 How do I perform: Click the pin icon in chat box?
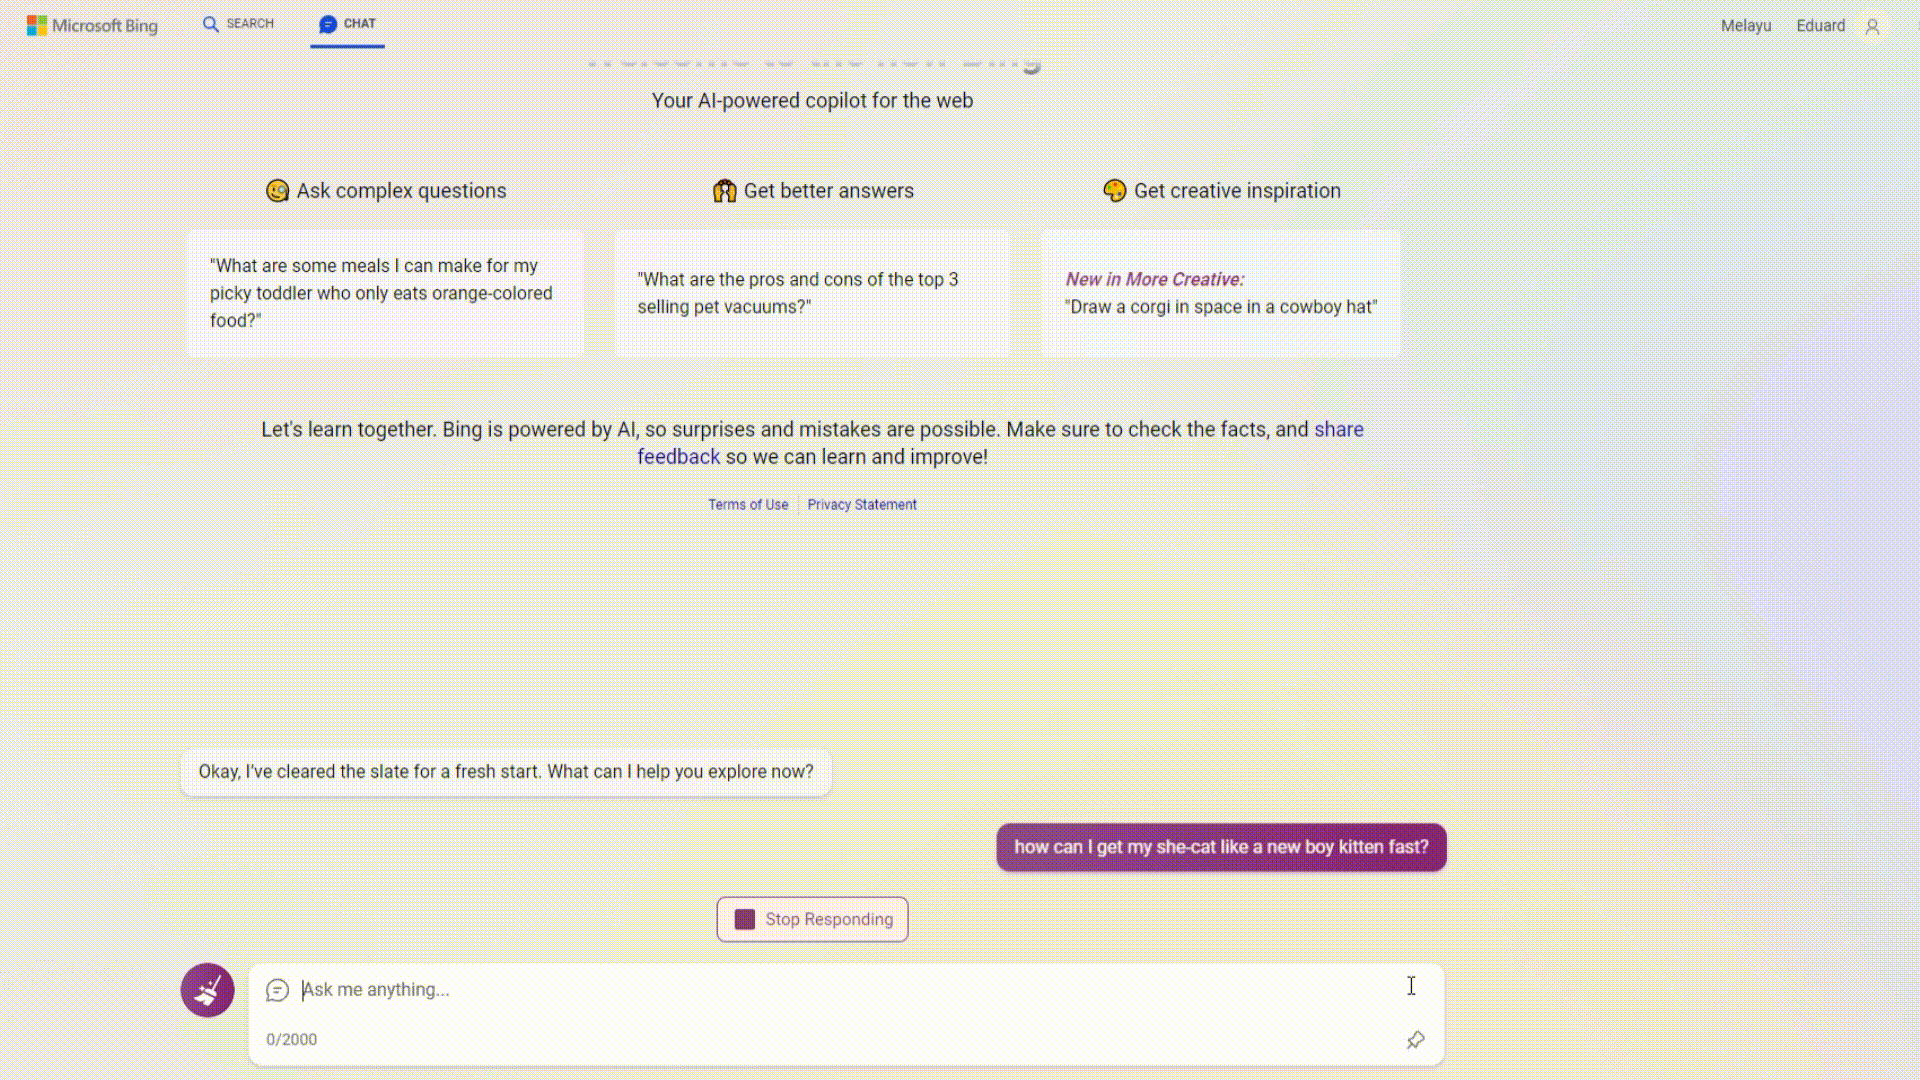click(1415, 1040)
